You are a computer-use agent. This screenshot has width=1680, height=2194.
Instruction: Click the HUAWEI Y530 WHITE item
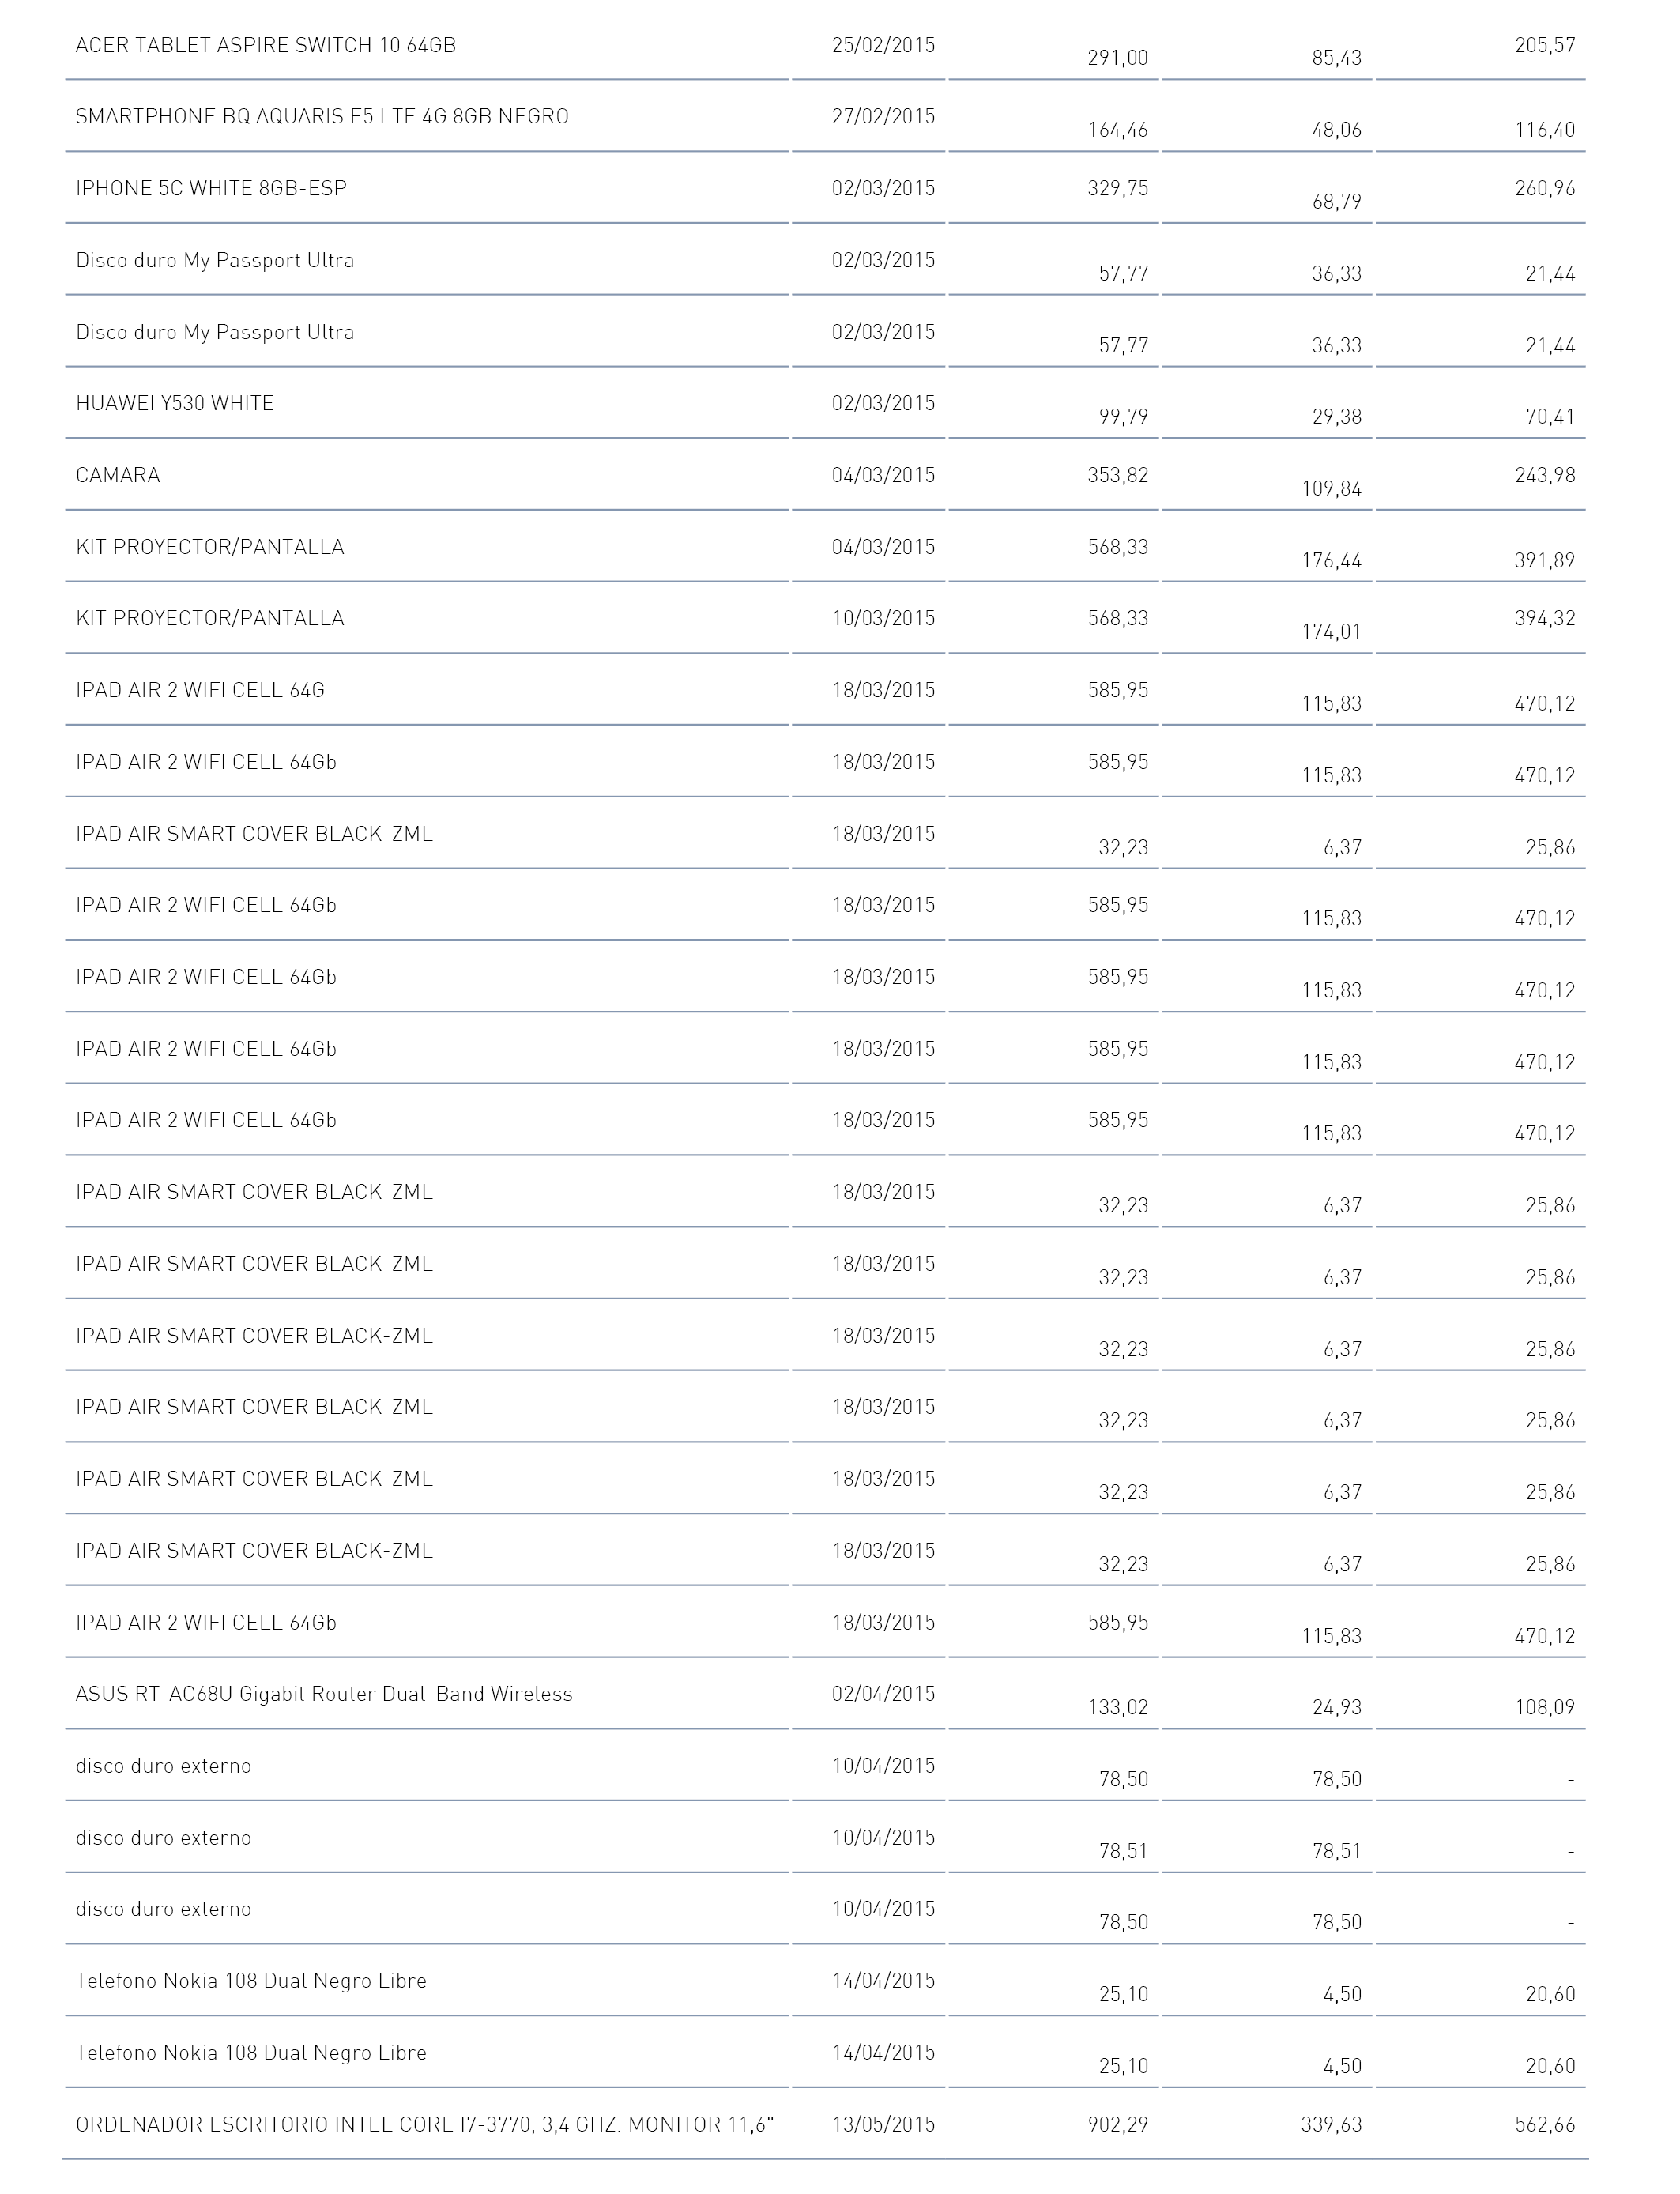175,404
